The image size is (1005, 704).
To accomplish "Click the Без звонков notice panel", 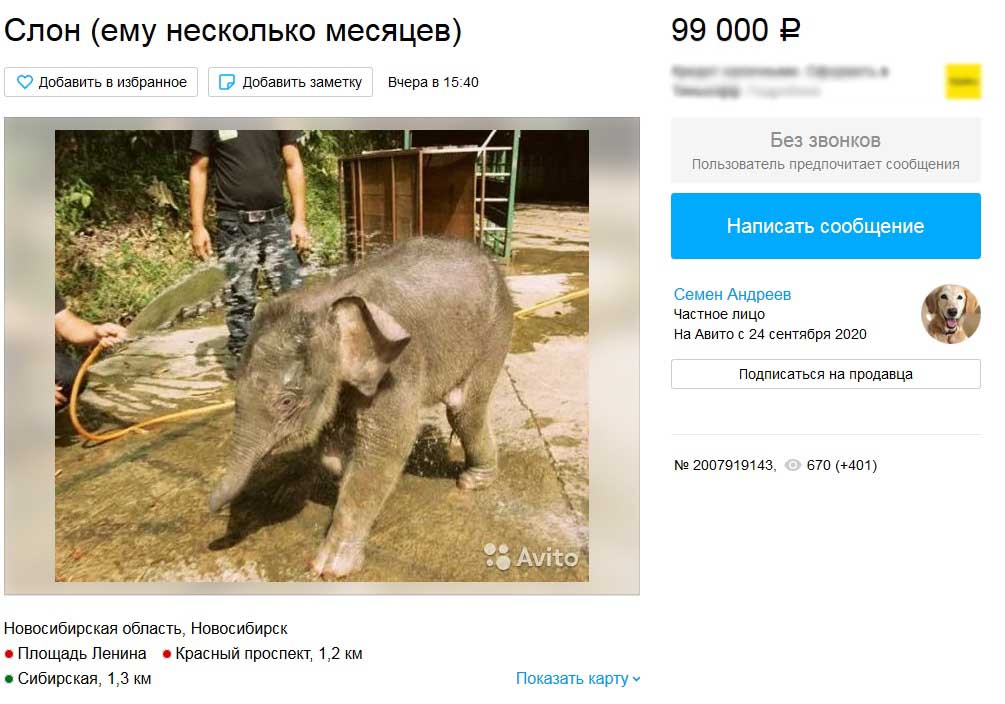I will [826, 151].
